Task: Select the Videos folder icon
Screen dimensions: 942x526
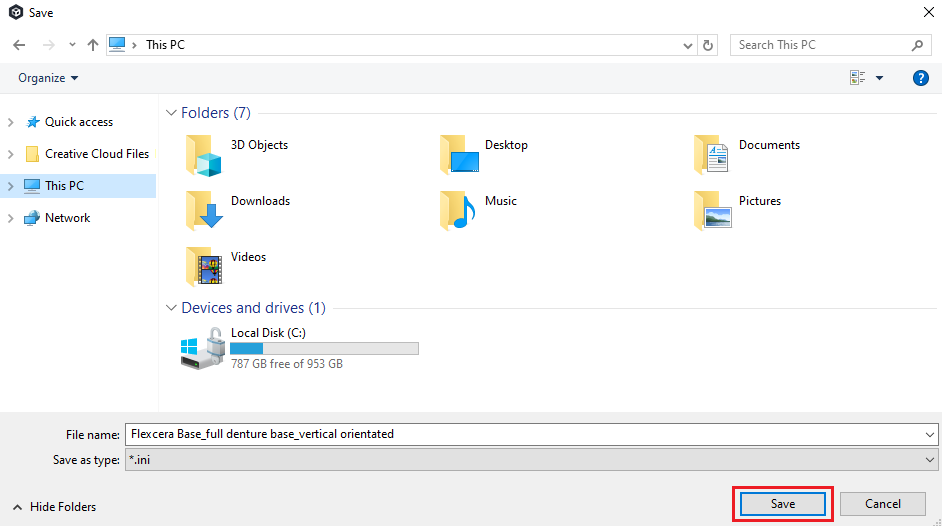Action: coord(204,266)
